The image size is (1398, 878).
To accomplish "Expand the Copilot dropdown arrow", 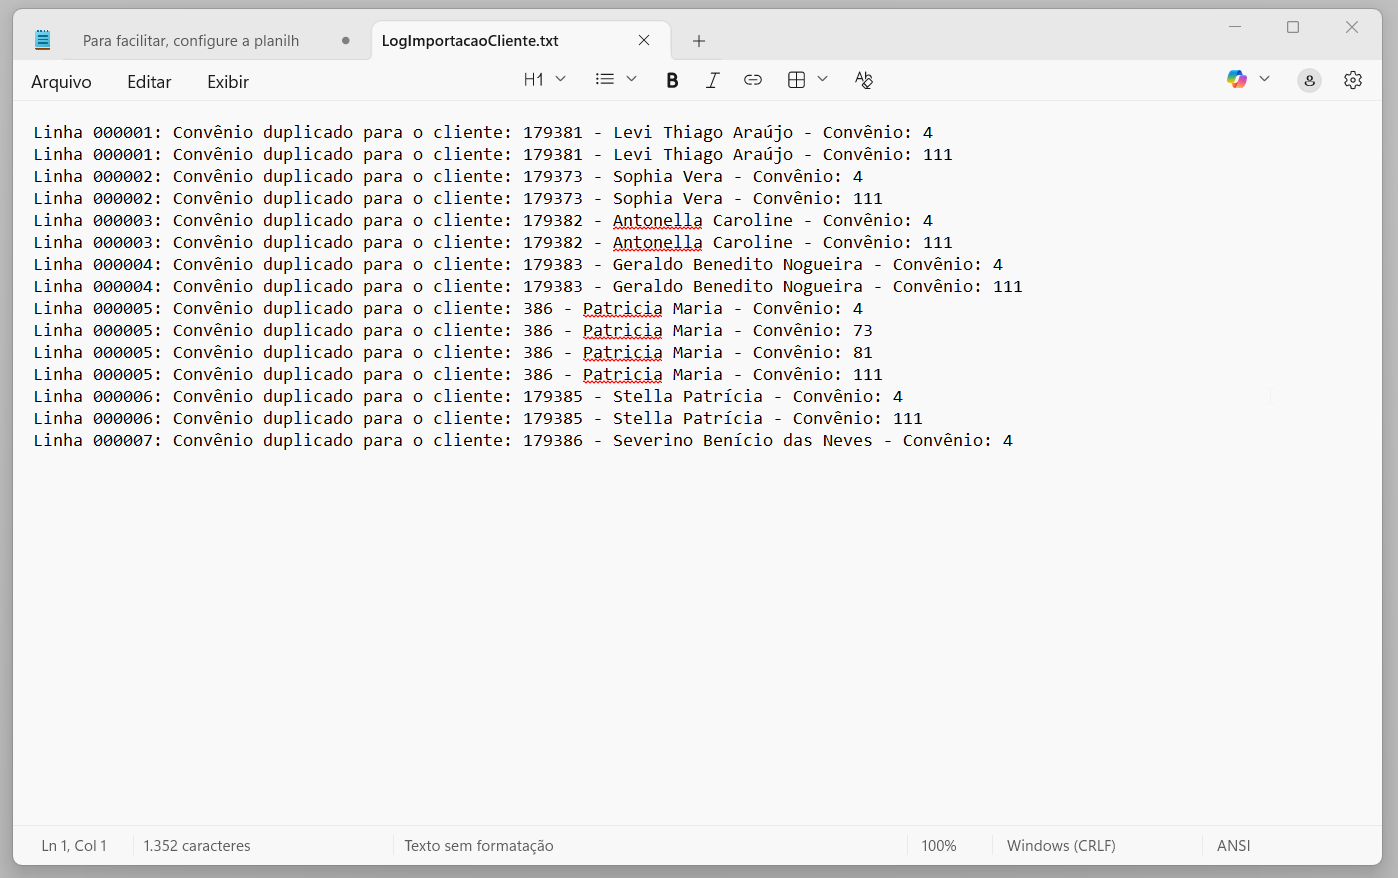I will [x=1265, y=79].
